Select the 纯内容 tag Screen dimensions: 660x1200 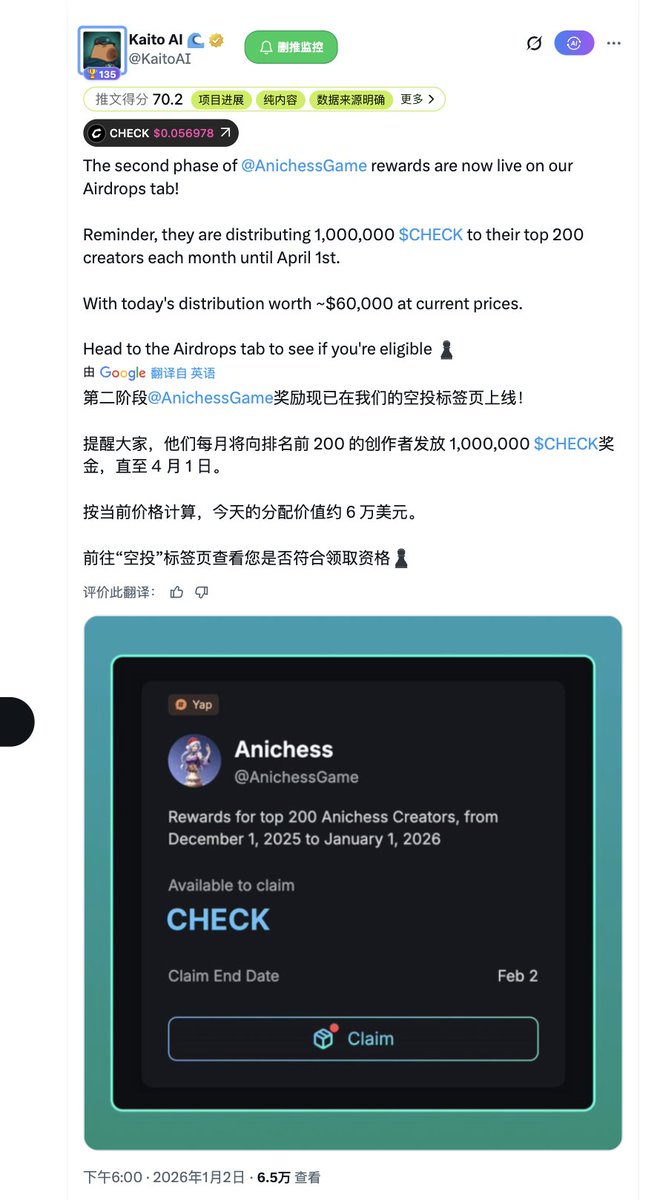pyautogui.click(x=279, y=100)
